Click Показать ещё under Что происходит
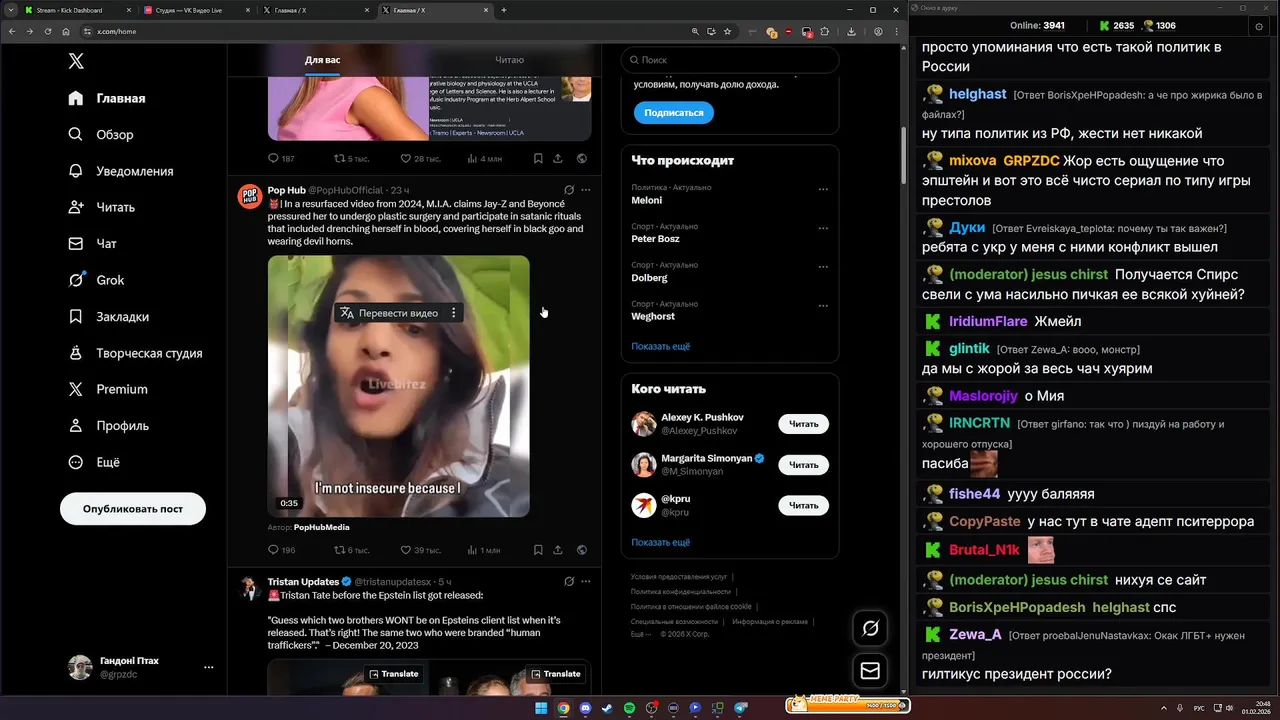The height and width of the screenshot is (720, 1280). [660, 346]
